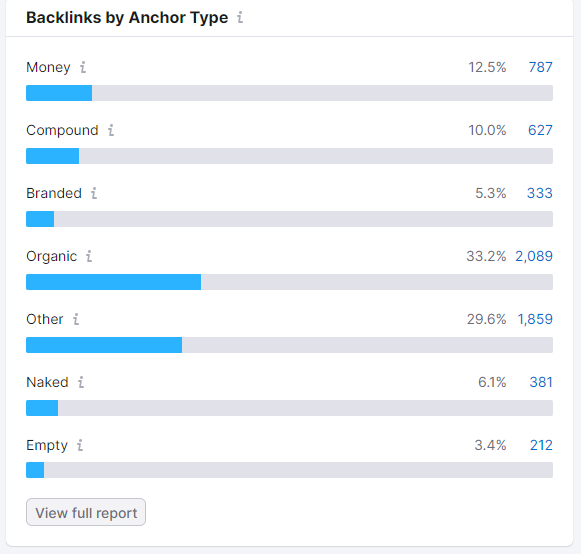Viewport: 581px width, 554px height.
Task: Click the Money progress bar
Action: 289,93
